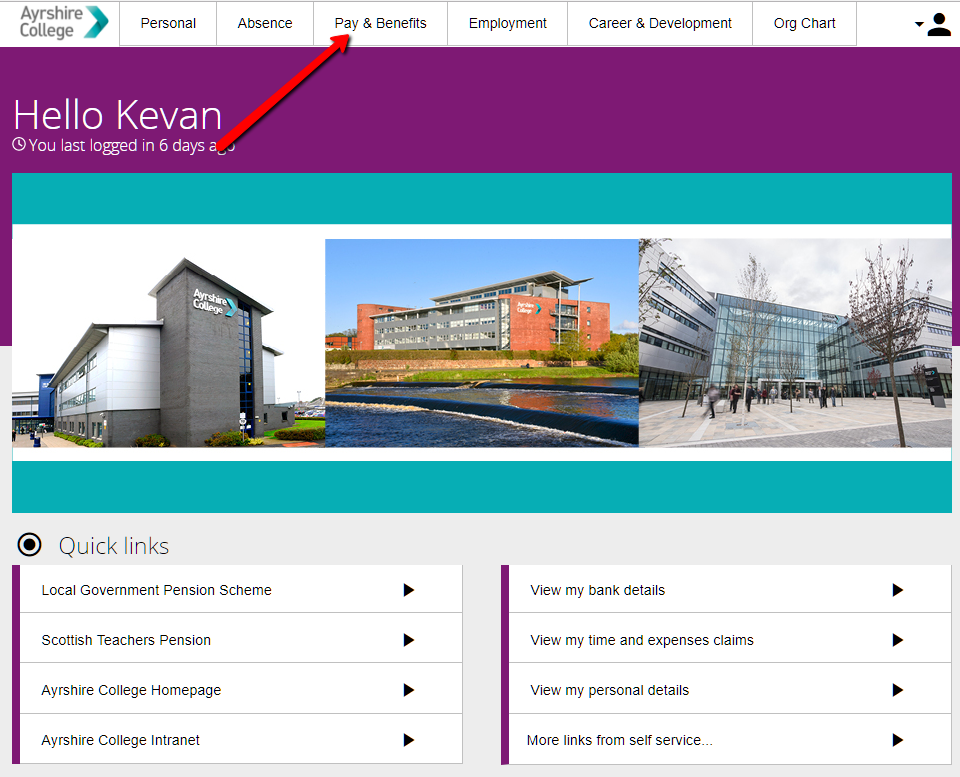Click arrow on More links from self service row
The width and height of the screenshot is (960, 777).
coord(898,740)
